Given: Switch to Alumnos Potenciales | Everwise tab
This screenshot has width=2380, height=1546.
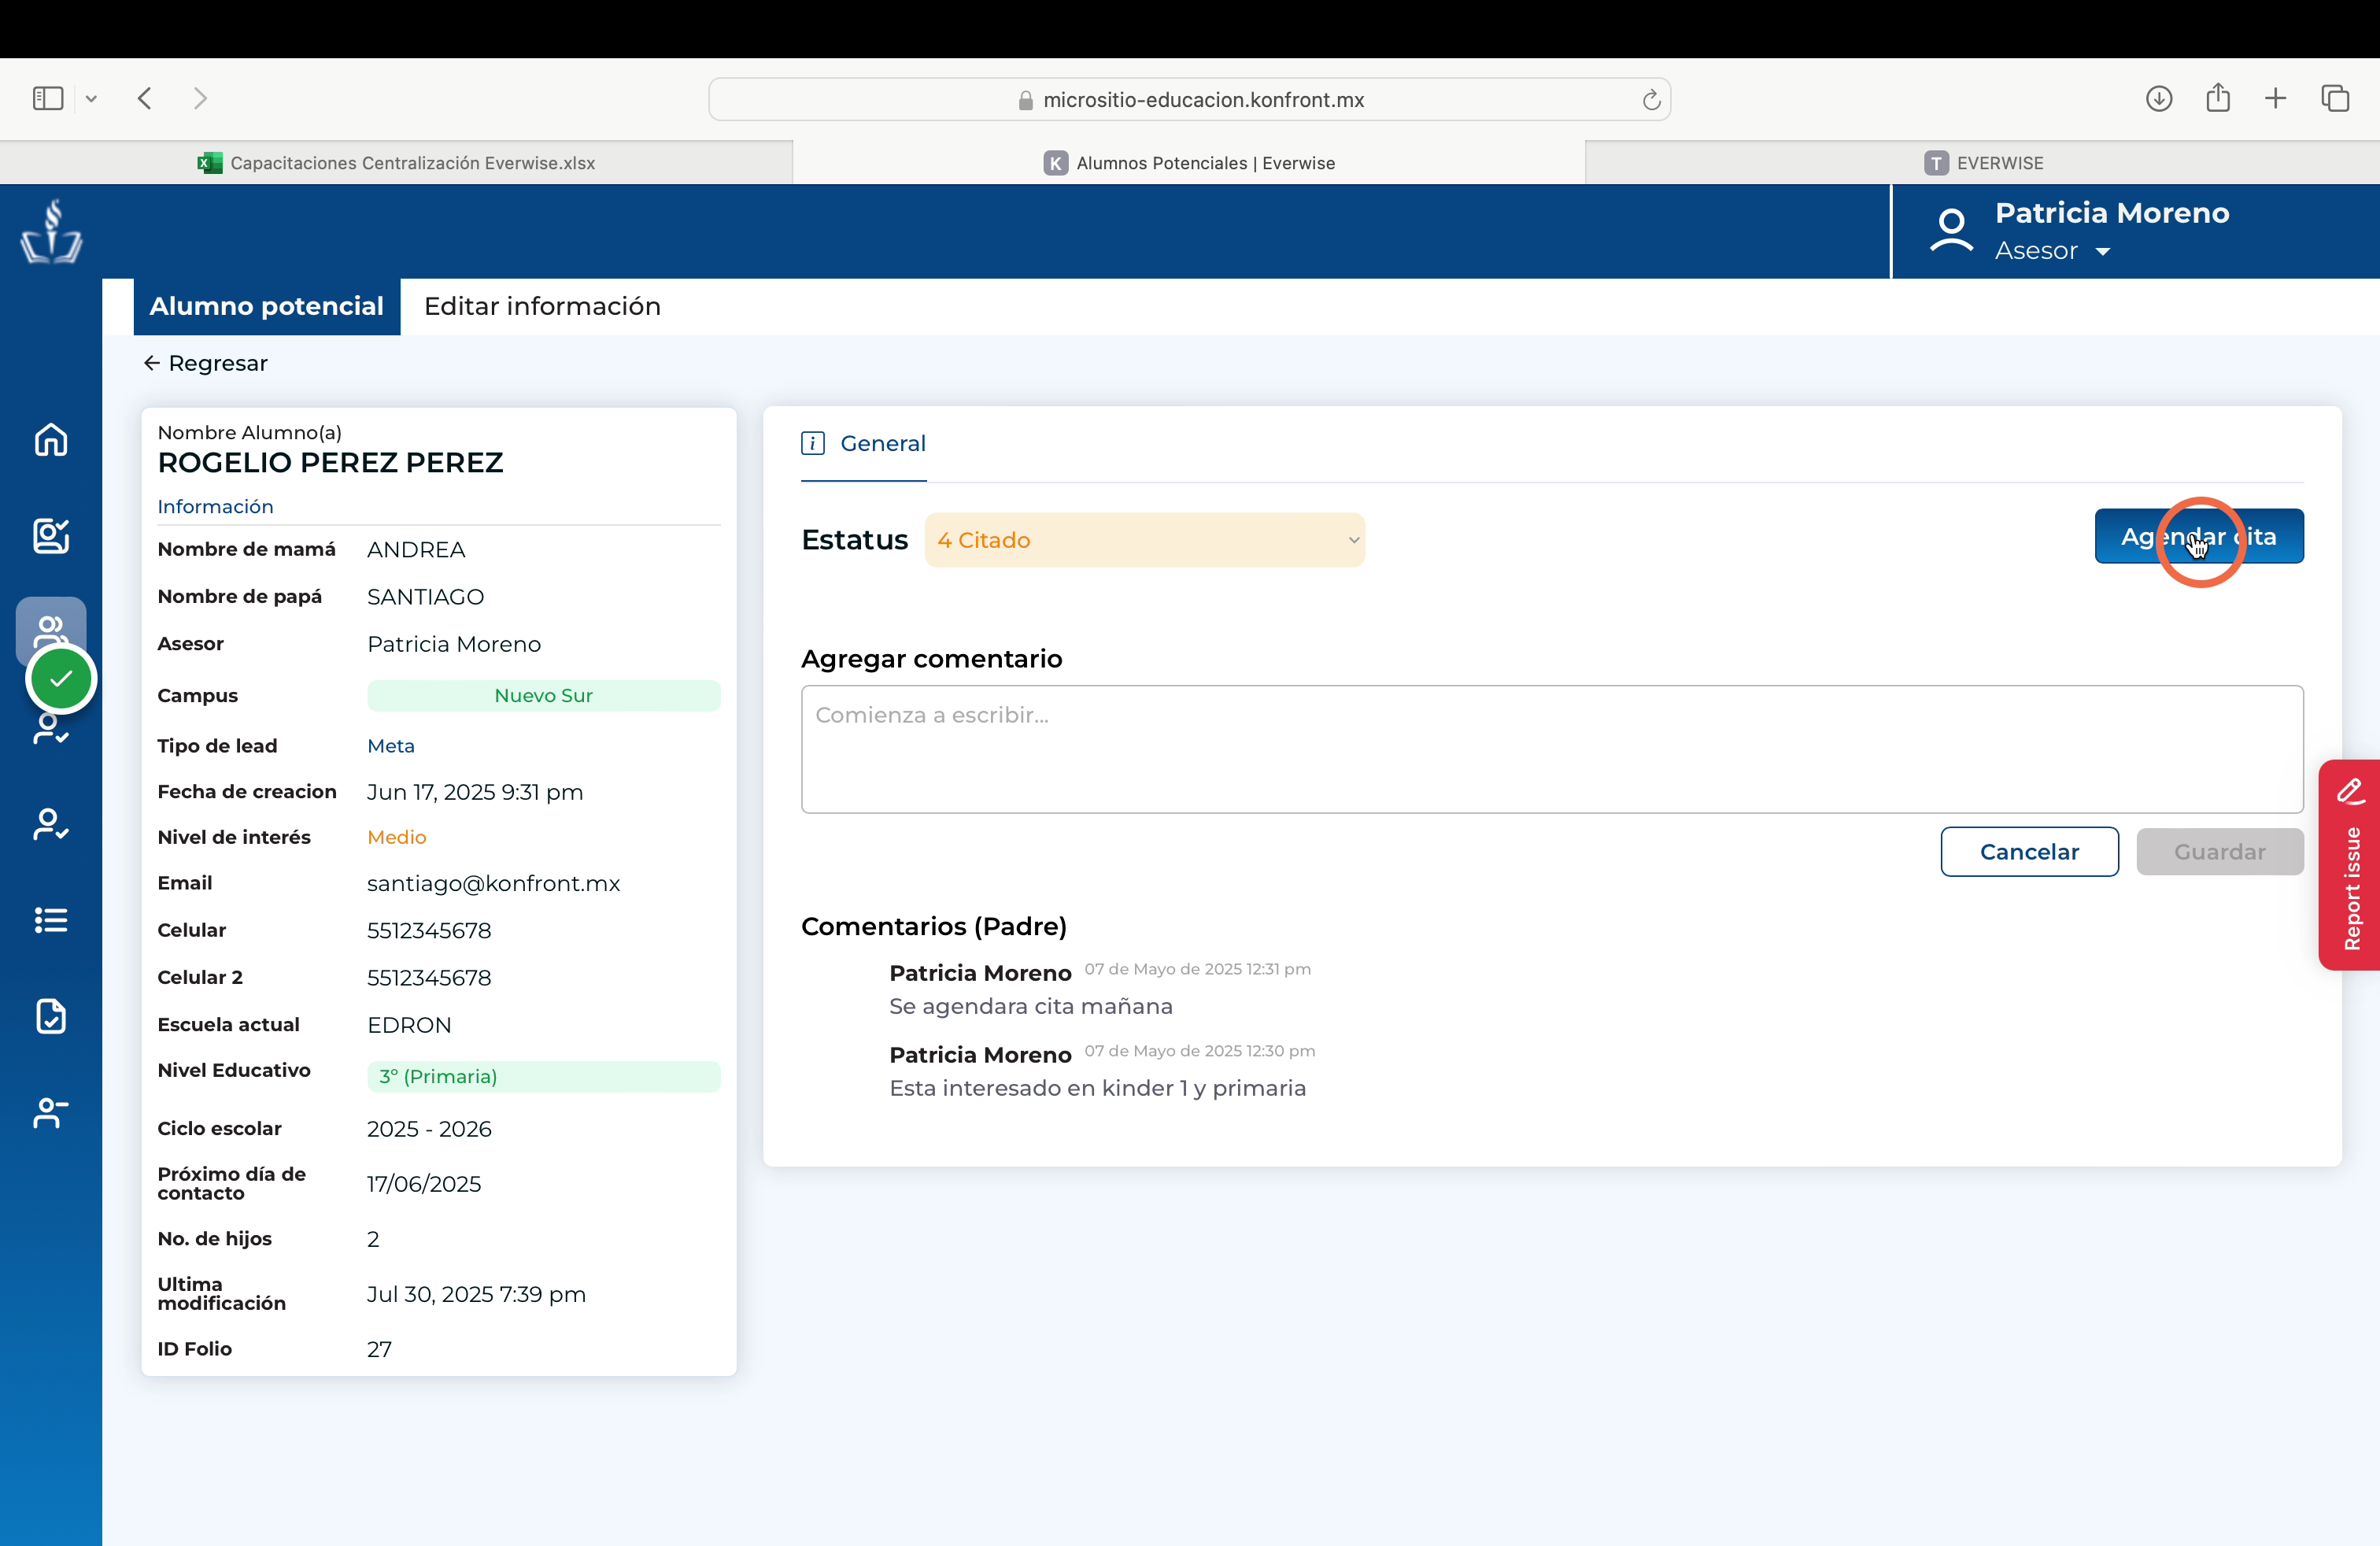Looking at the screenshot, I should pos(1189,163).
